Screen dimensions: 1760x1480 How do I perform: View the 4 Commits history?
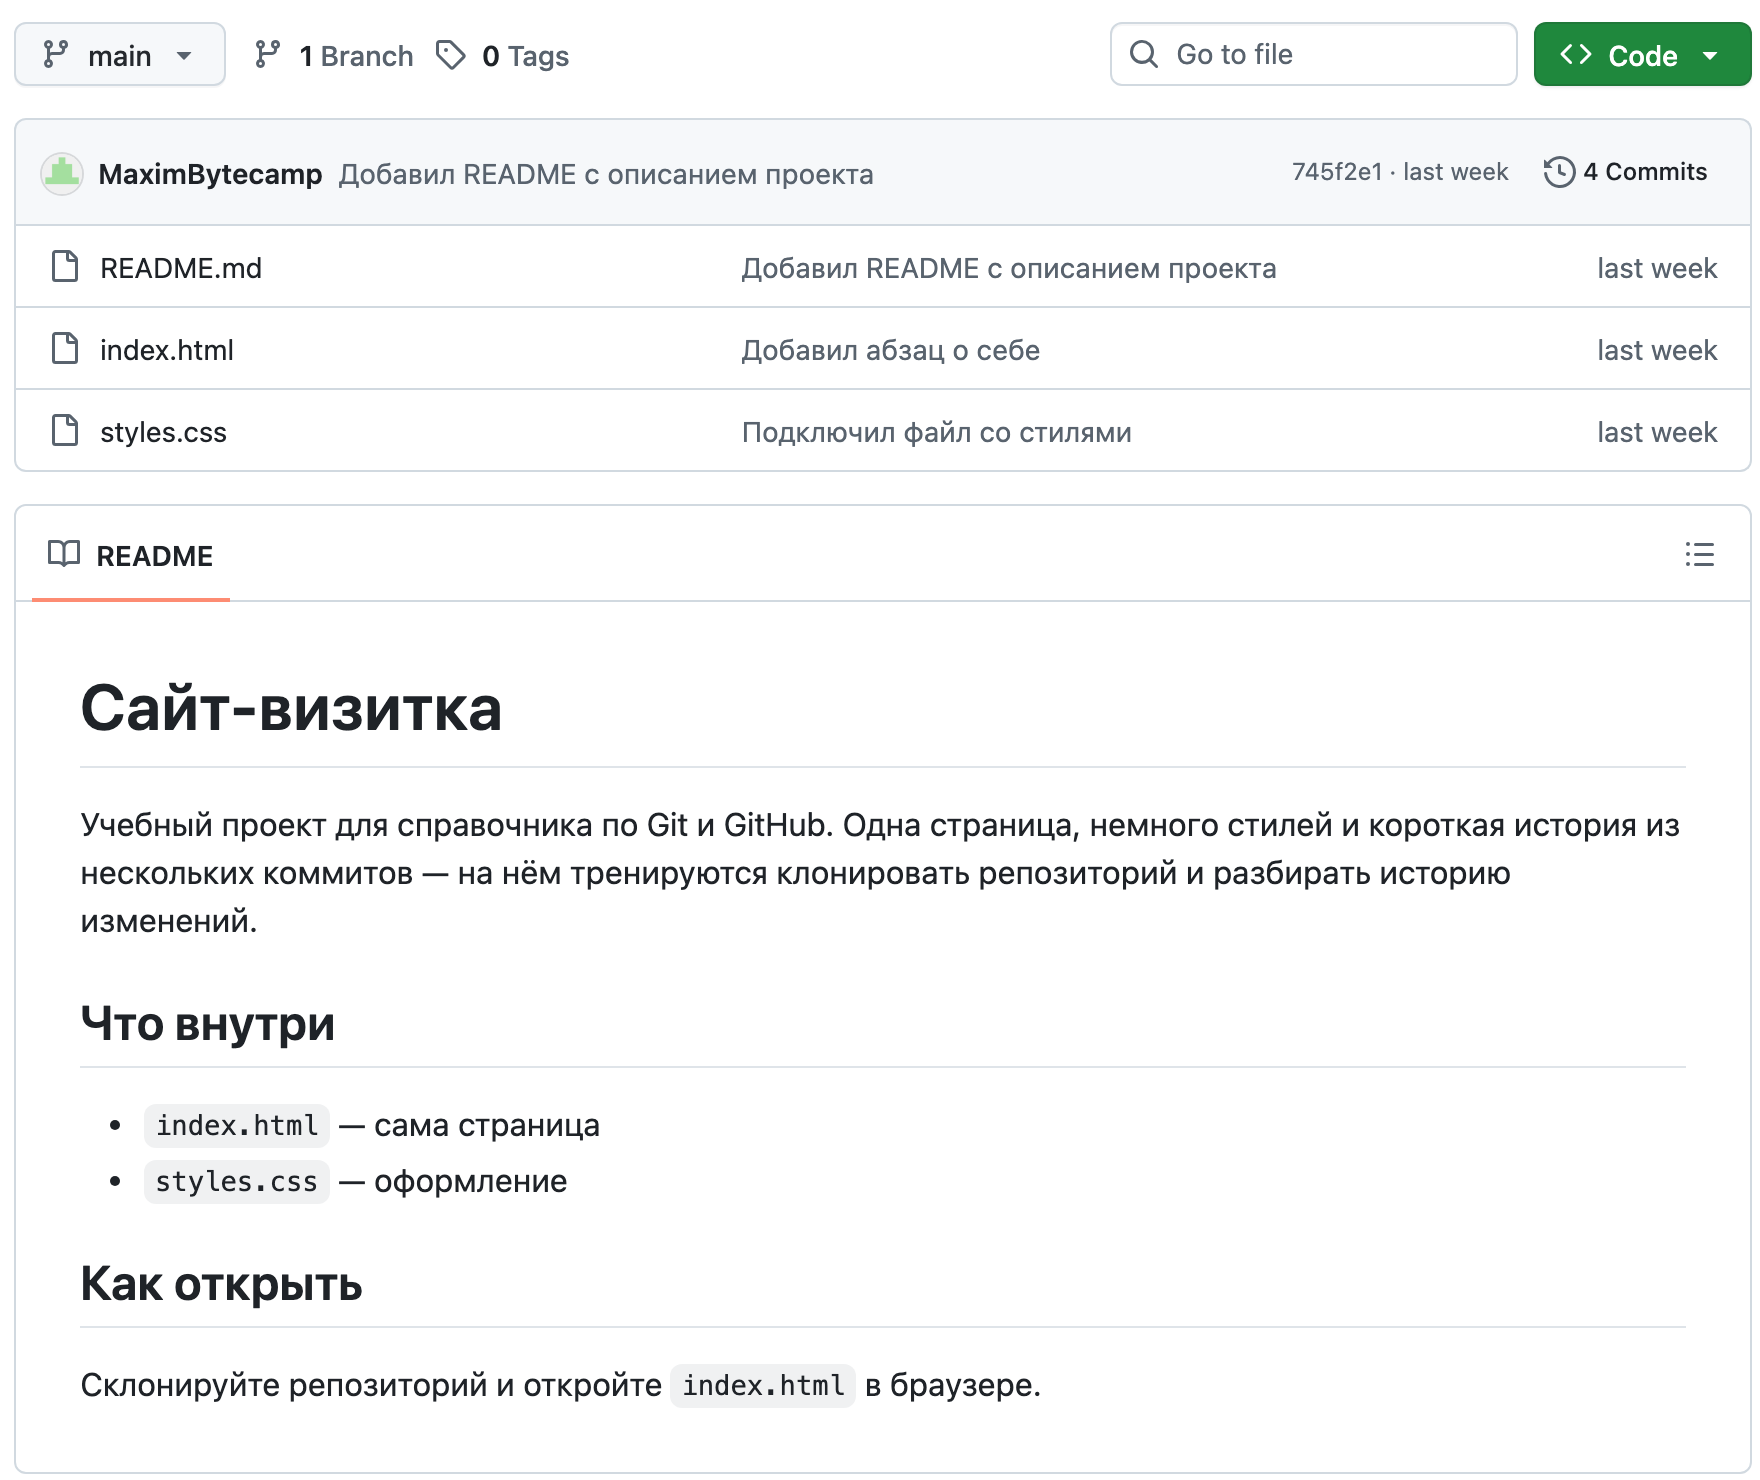tap(1626, 172)
